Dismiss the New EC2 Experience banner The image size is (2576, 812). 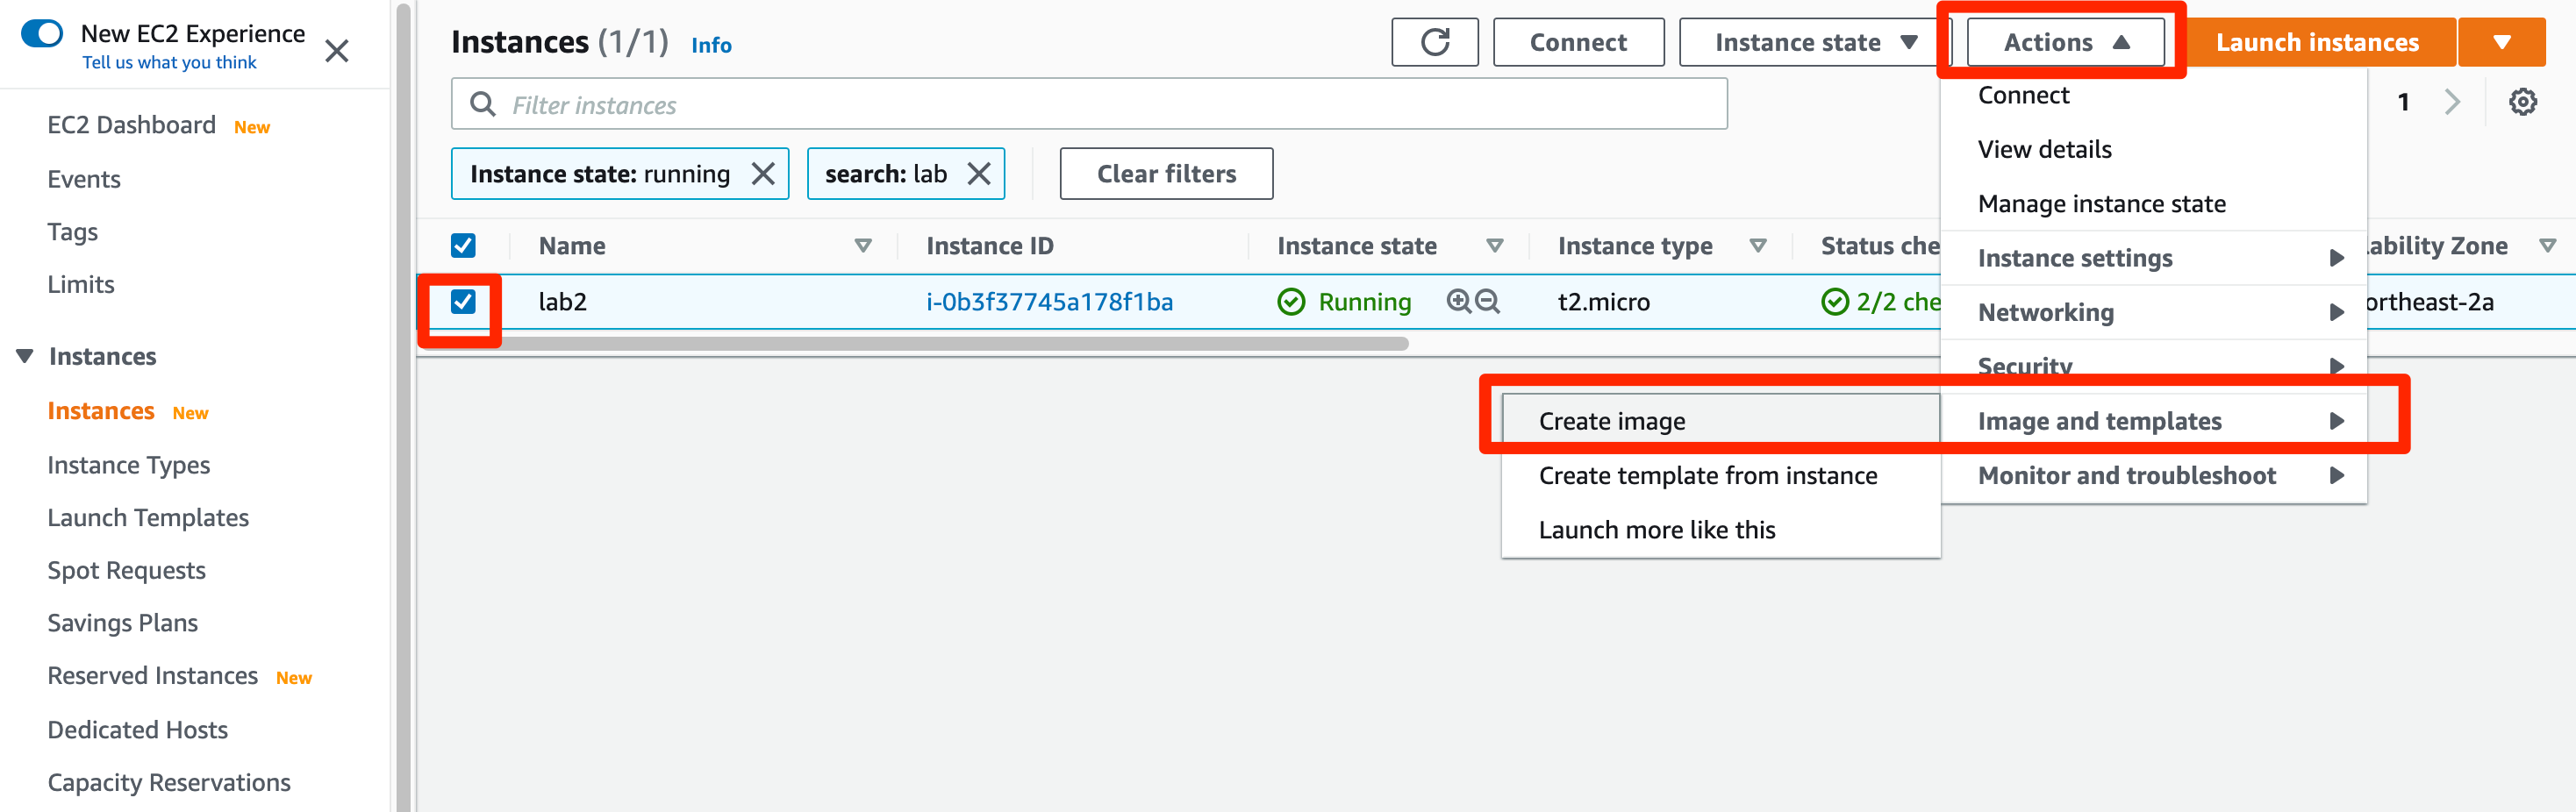337,51
